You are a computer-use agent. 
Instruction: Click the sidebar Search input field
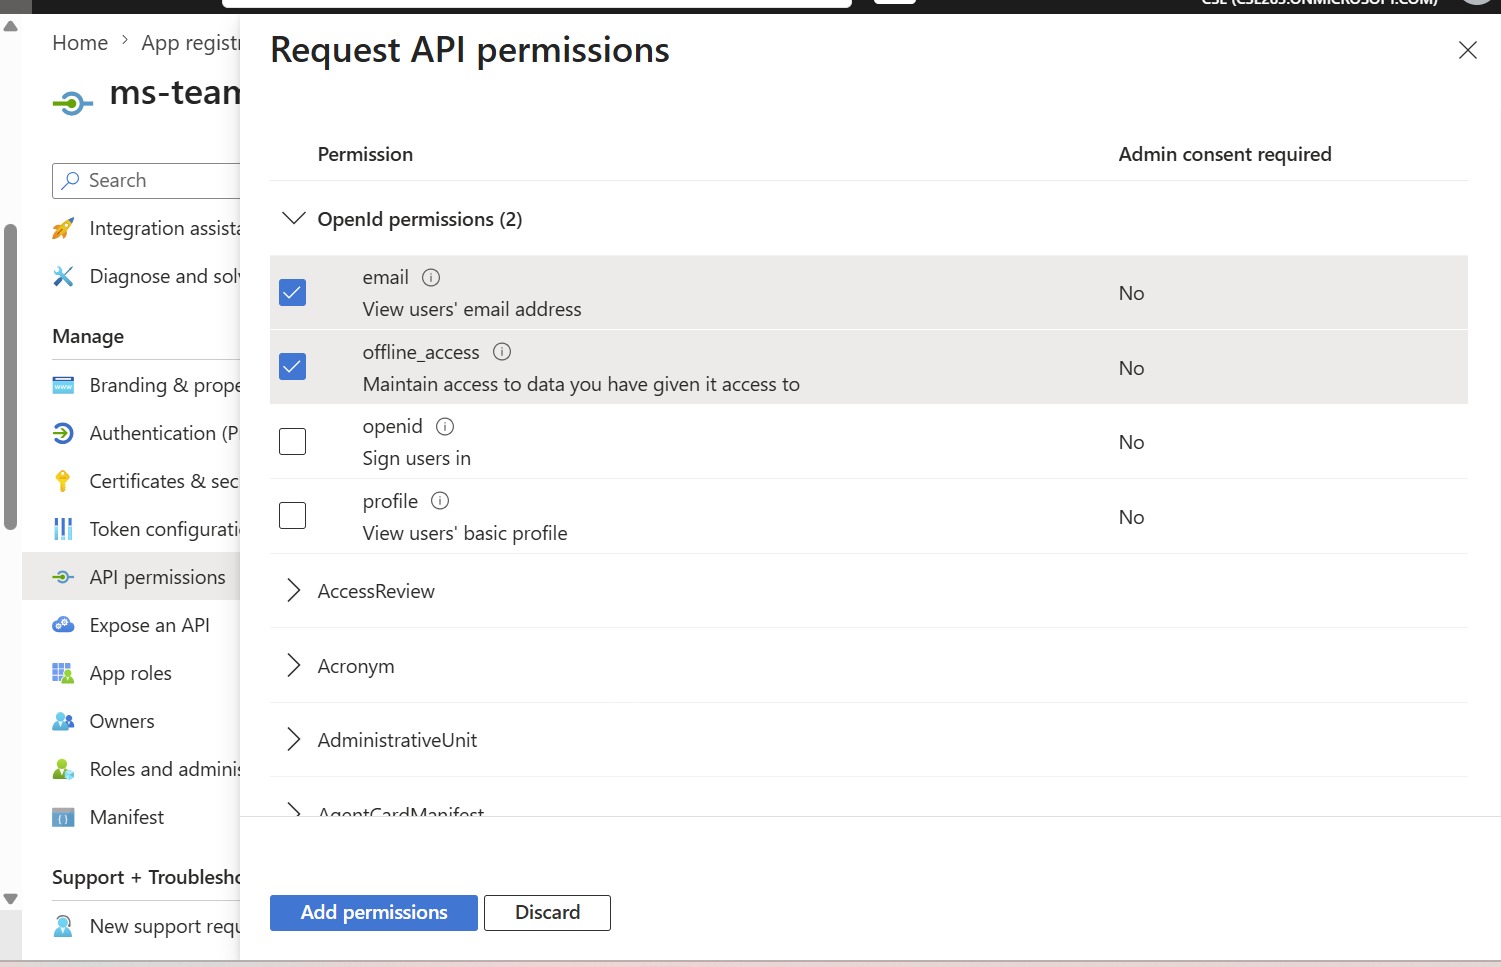[146, 180]
